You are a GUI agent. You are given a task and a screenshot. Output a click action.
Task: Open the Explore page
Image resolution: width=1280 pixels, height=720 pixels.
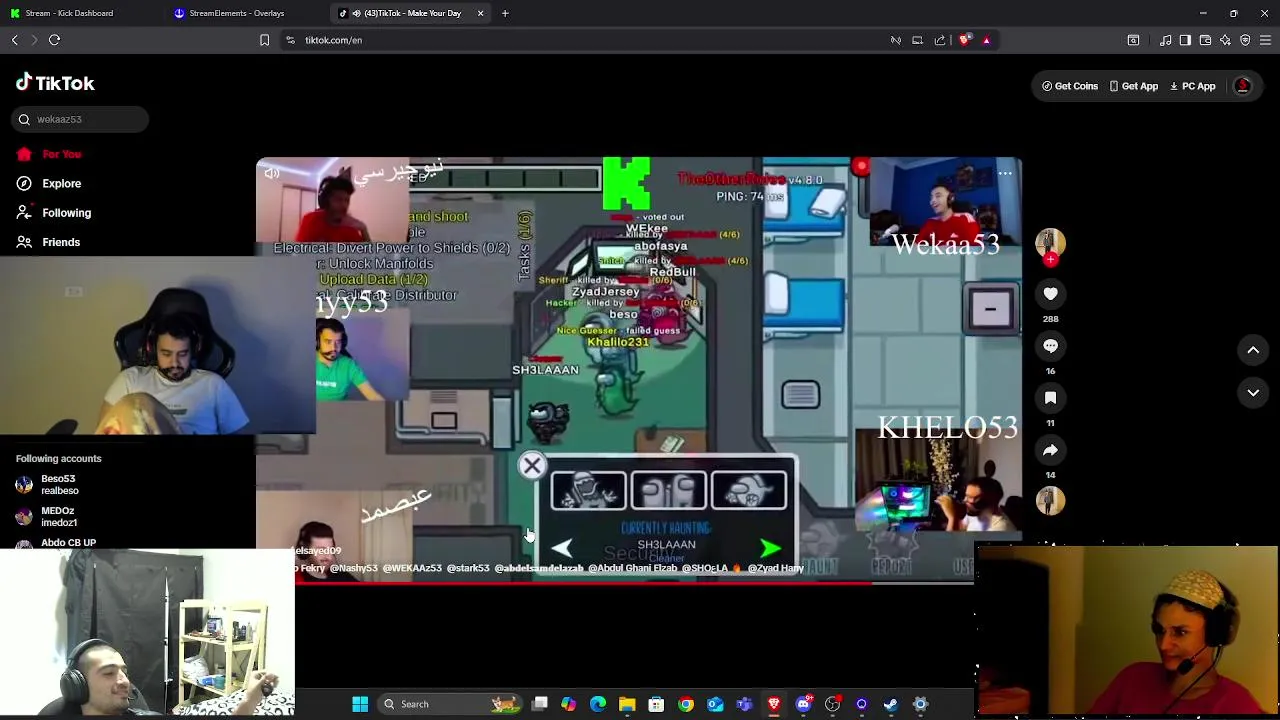point(49,184)
